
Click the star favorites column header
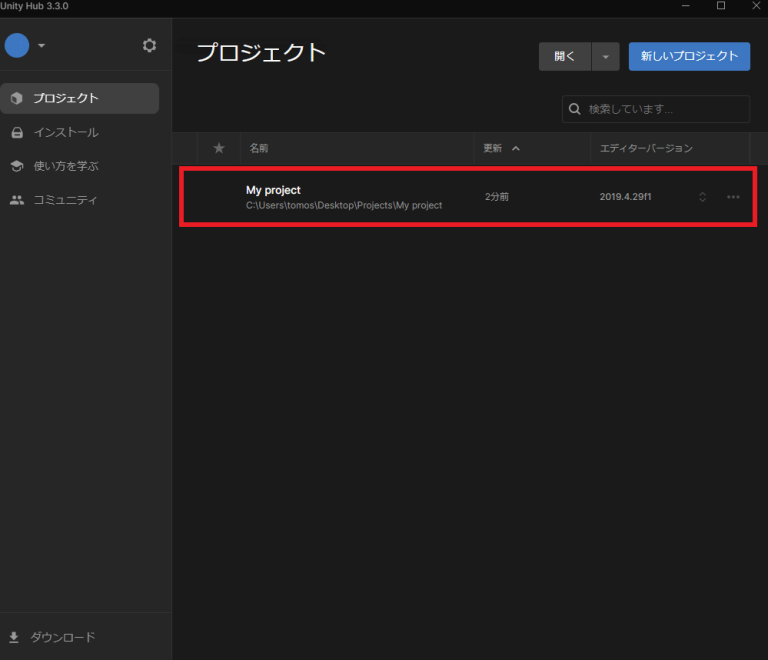(219, 148)
